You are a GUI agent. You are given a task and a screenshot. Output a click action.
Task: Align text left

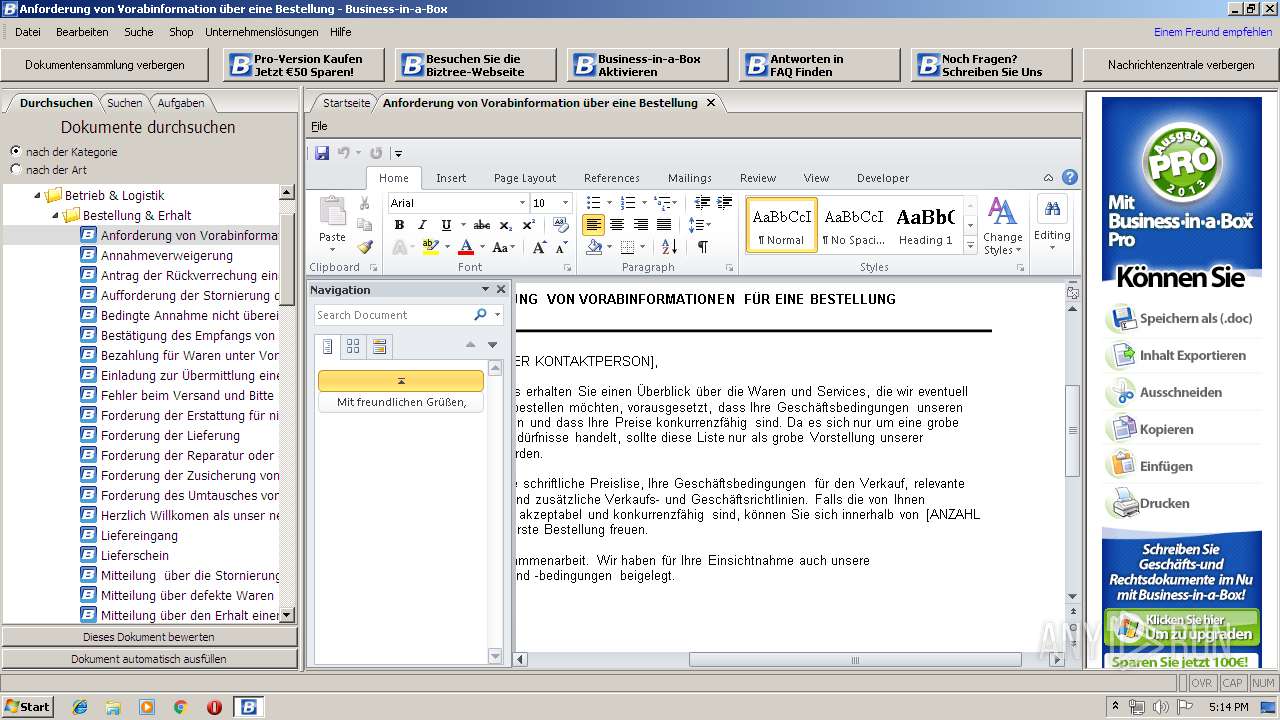593,225
